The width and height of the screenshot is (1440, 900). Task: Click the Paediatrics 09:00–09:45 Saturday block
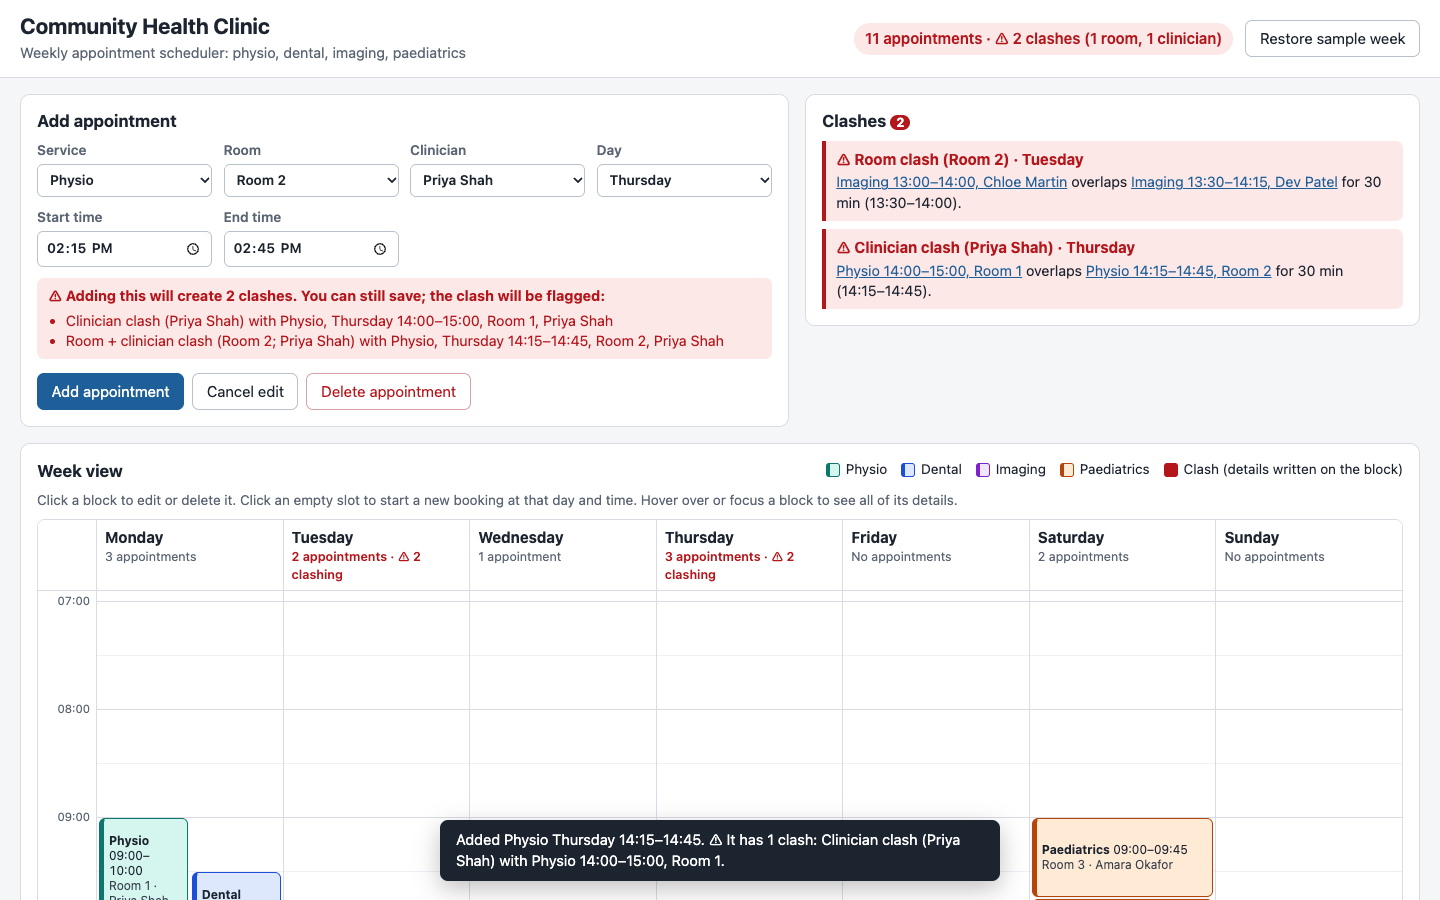(x=1122, y=857)
